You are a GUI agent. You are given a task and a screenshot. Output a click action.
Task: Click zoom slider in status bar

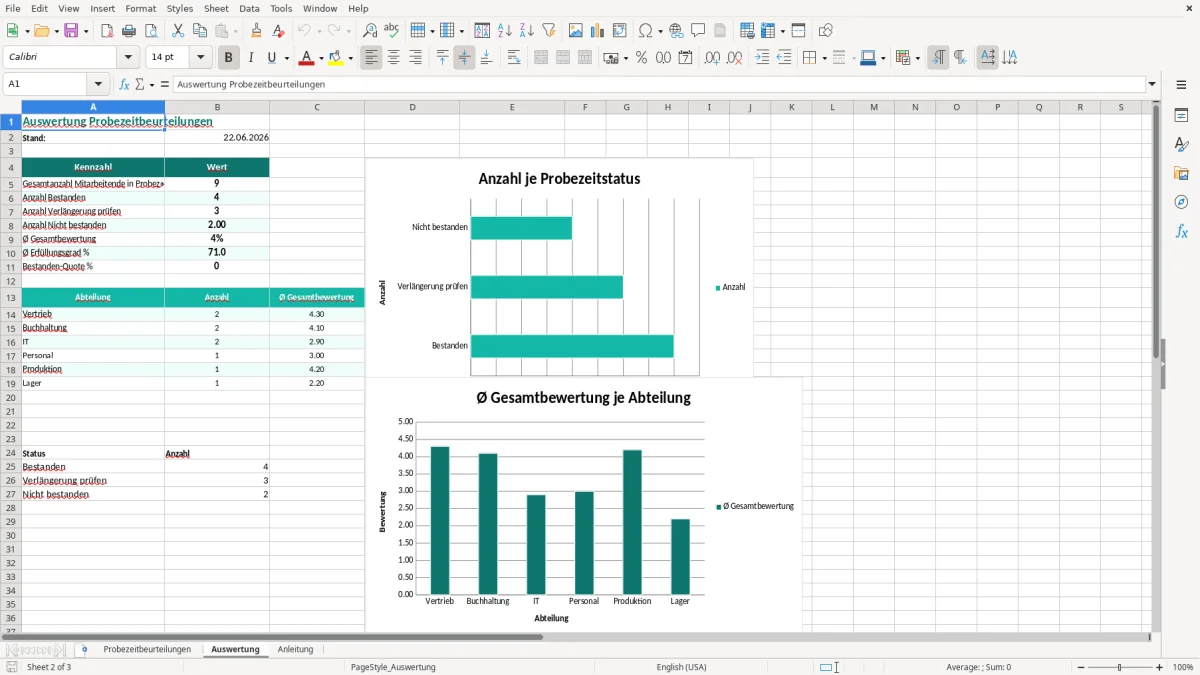[1120, 667]
